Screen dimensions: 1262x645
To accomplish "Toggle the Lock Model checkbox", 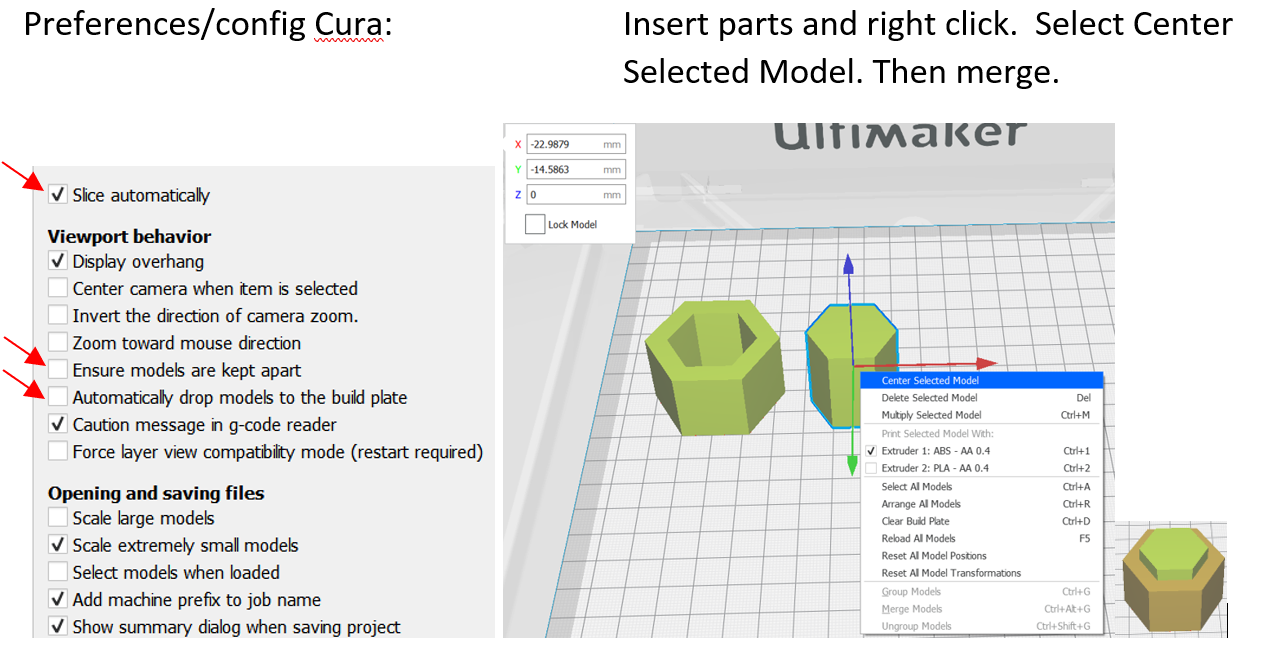I will [x=535, y=224].
